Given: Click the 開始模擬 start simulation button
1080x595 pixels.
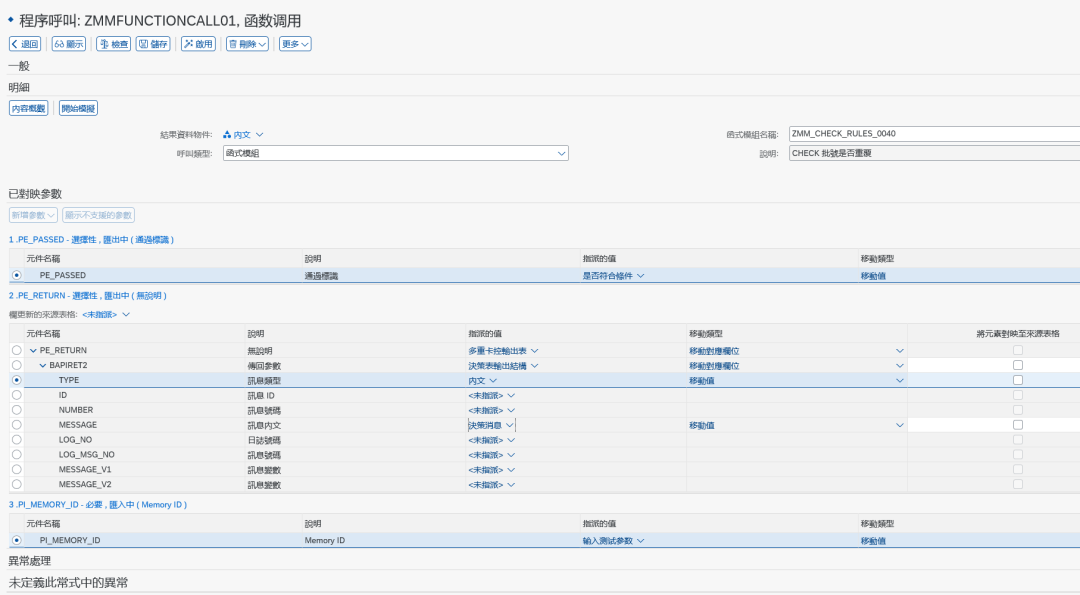Looking at the screenshot, I should 79,108.
